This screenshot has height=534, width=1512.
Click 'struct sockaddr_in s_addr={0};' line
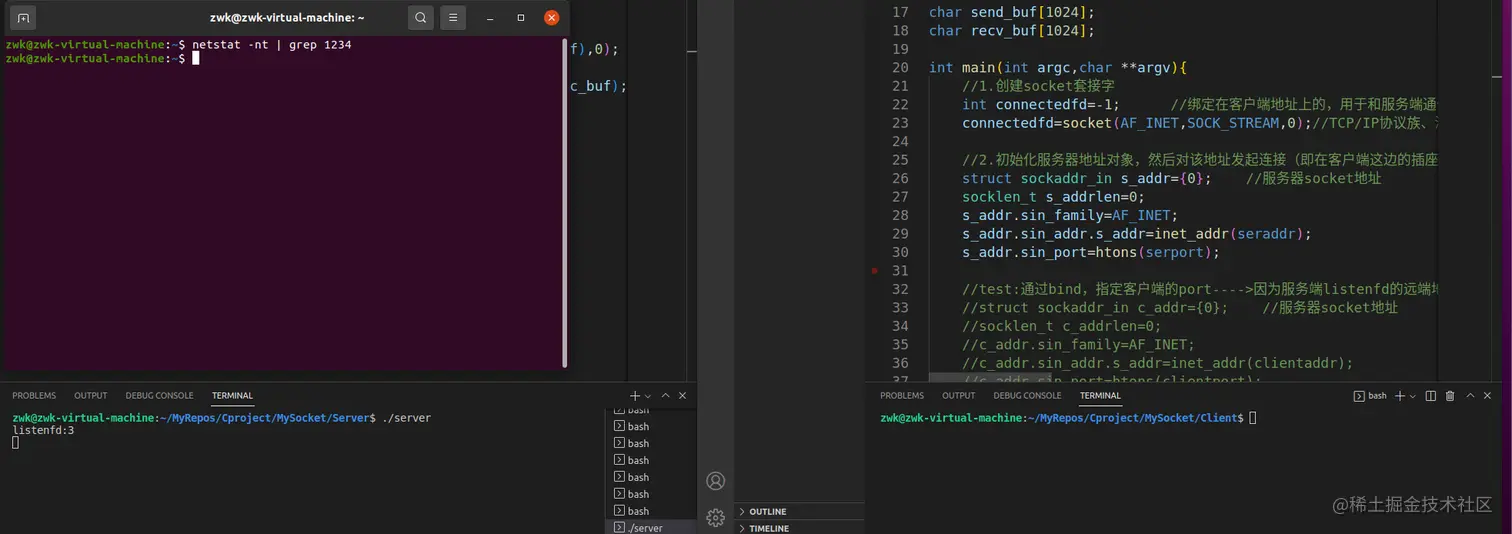click(1087, 178)
